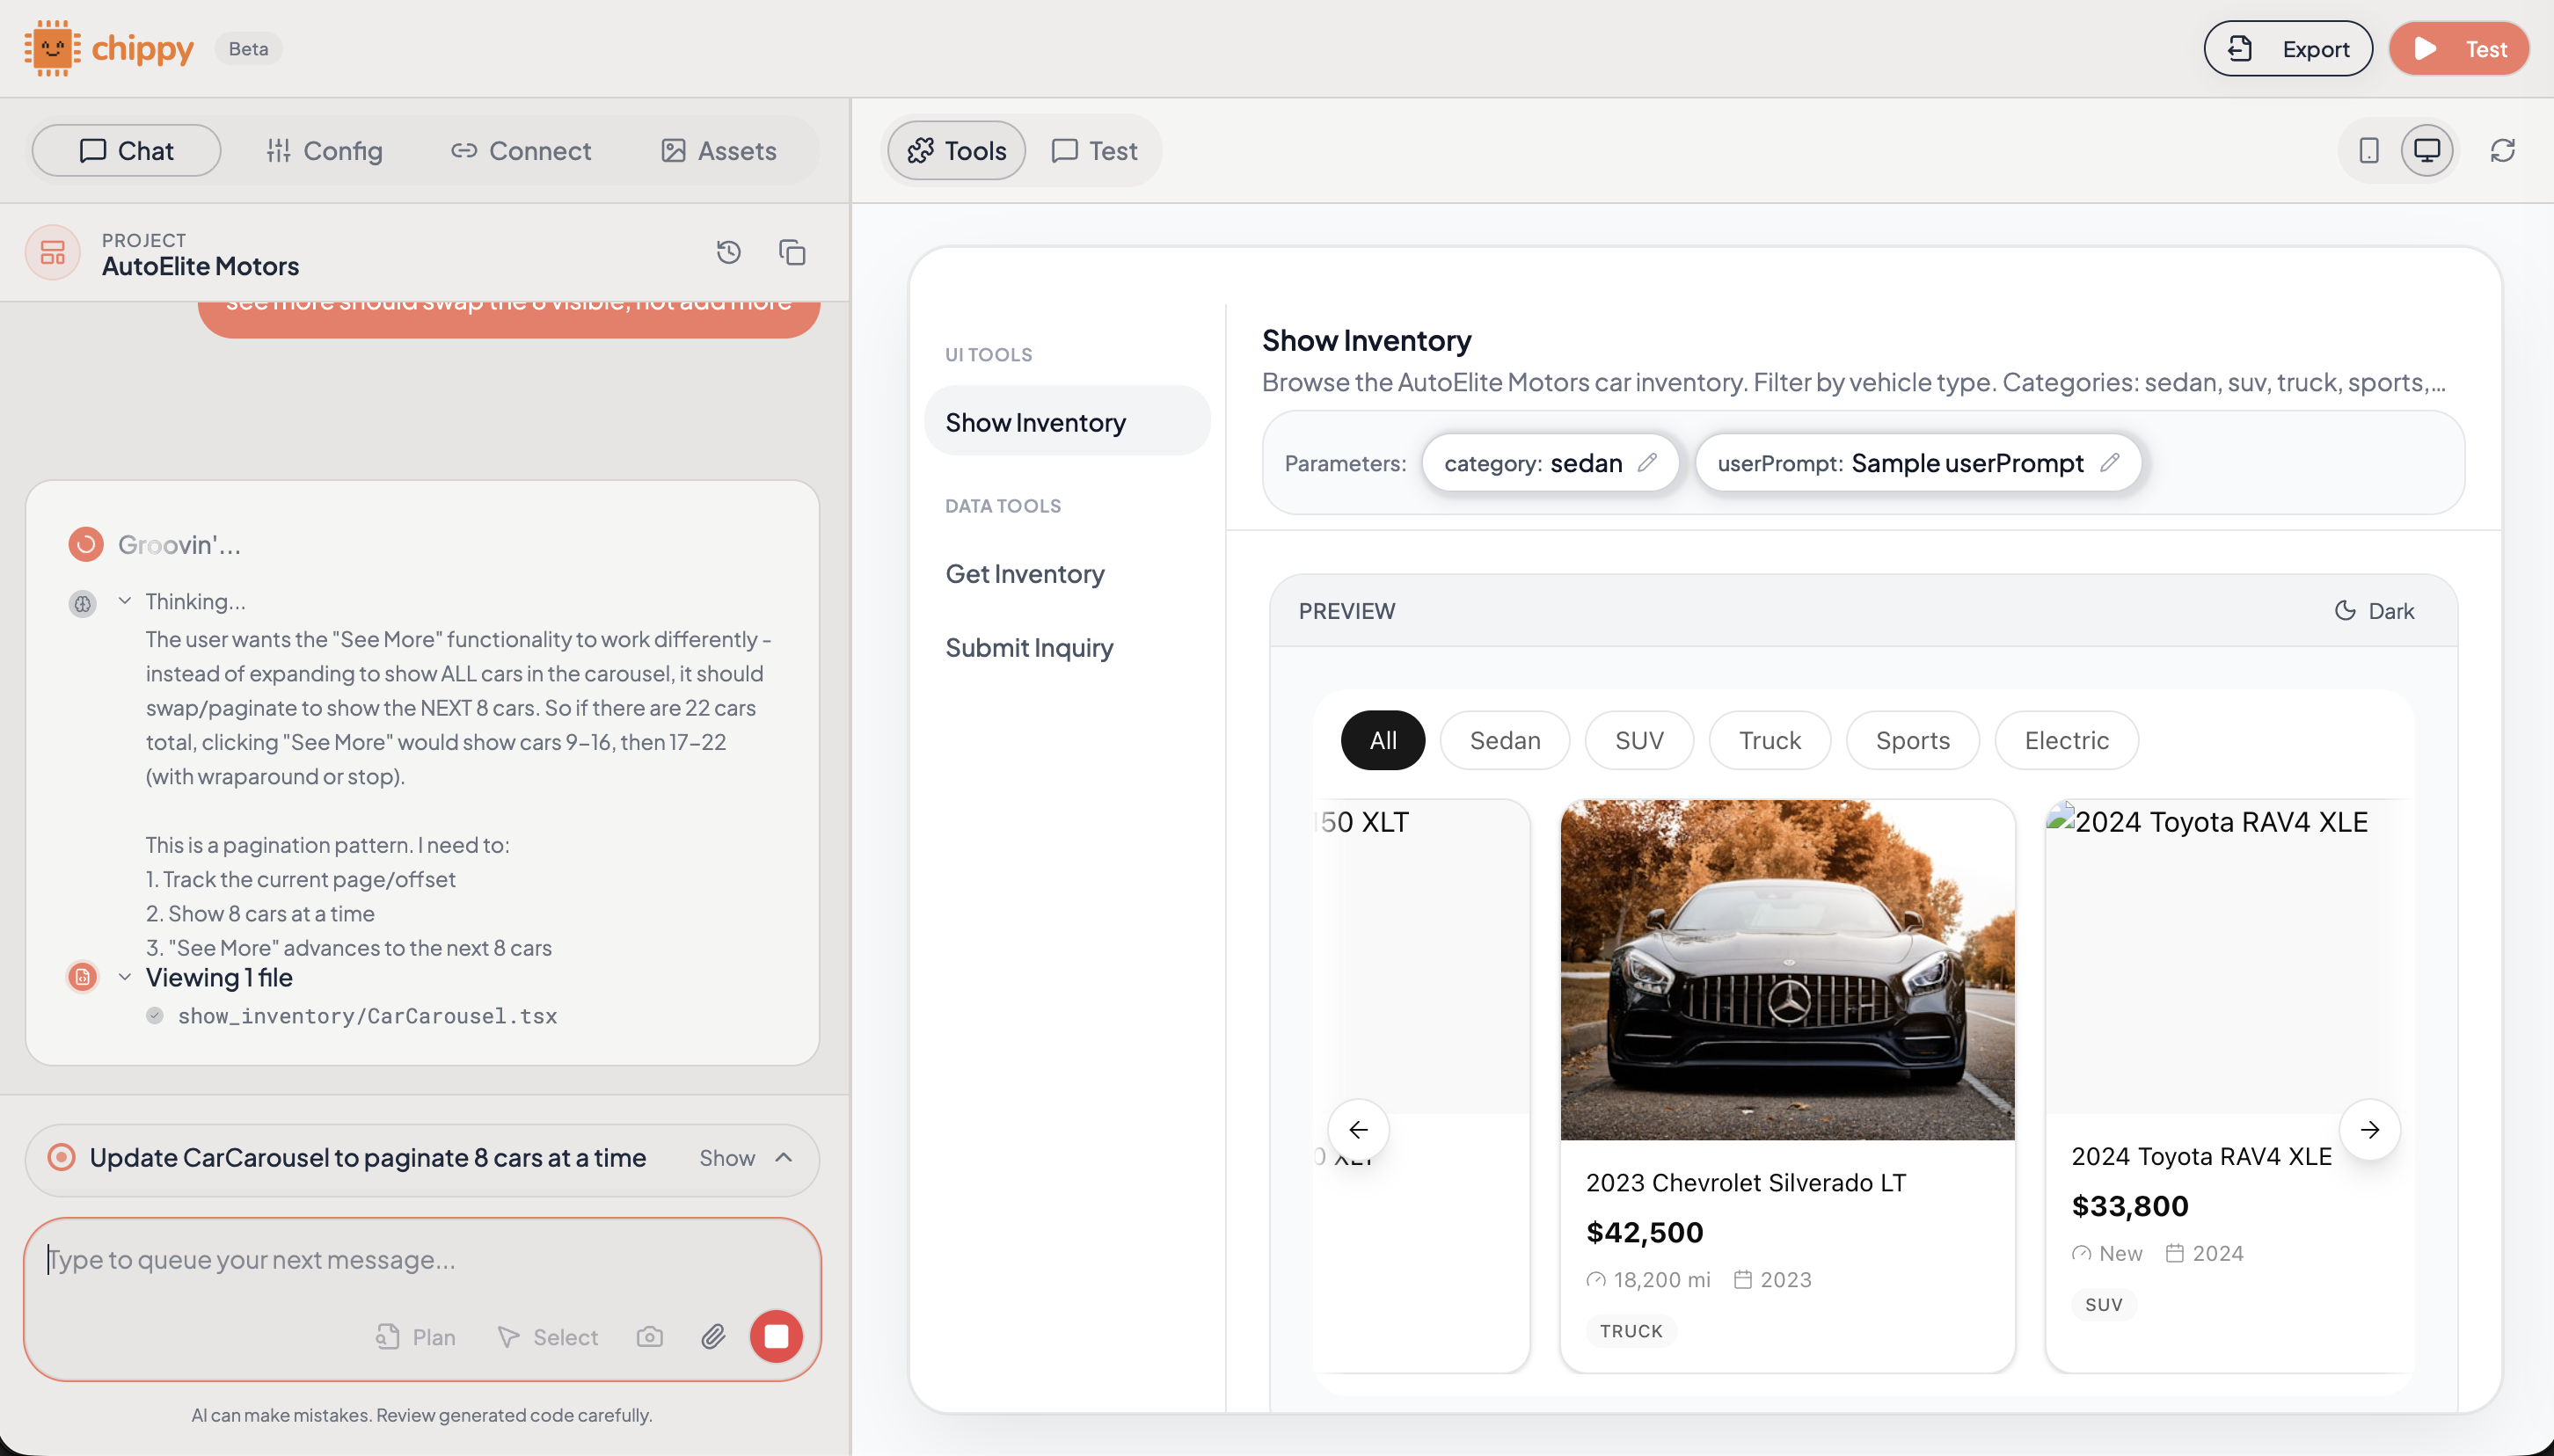
Task: Click the copy project icon
Action: pyautogui.click(x=792, y=252)
